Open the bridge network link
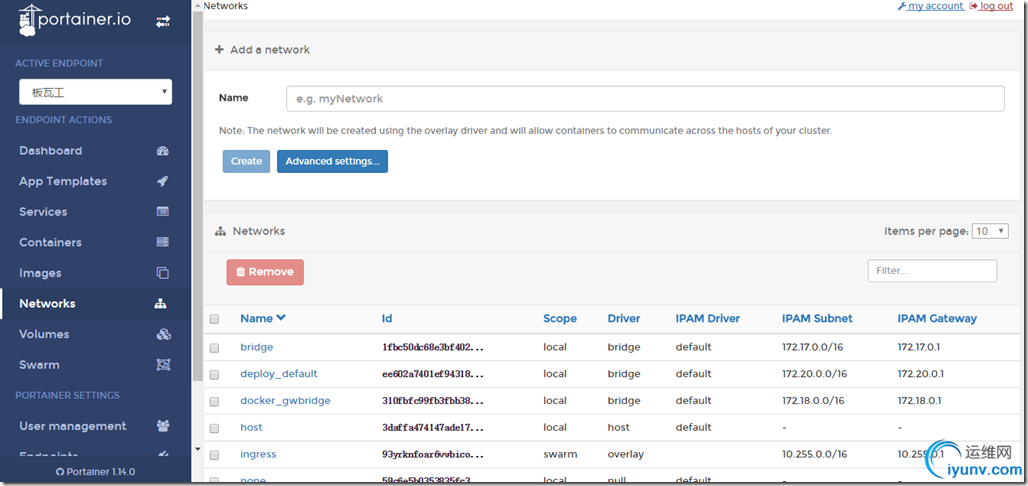 (x=256, y=347)
